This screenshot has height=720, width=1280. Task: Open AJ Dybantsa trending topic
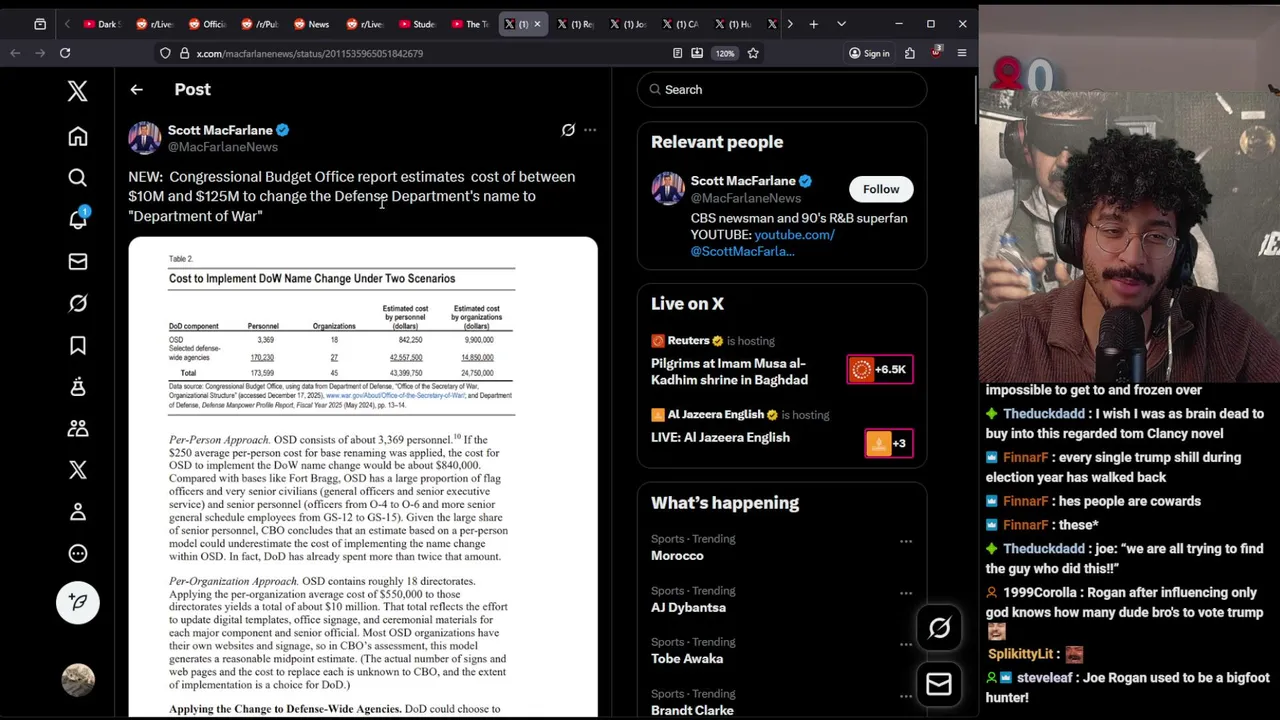click(688, 607)
